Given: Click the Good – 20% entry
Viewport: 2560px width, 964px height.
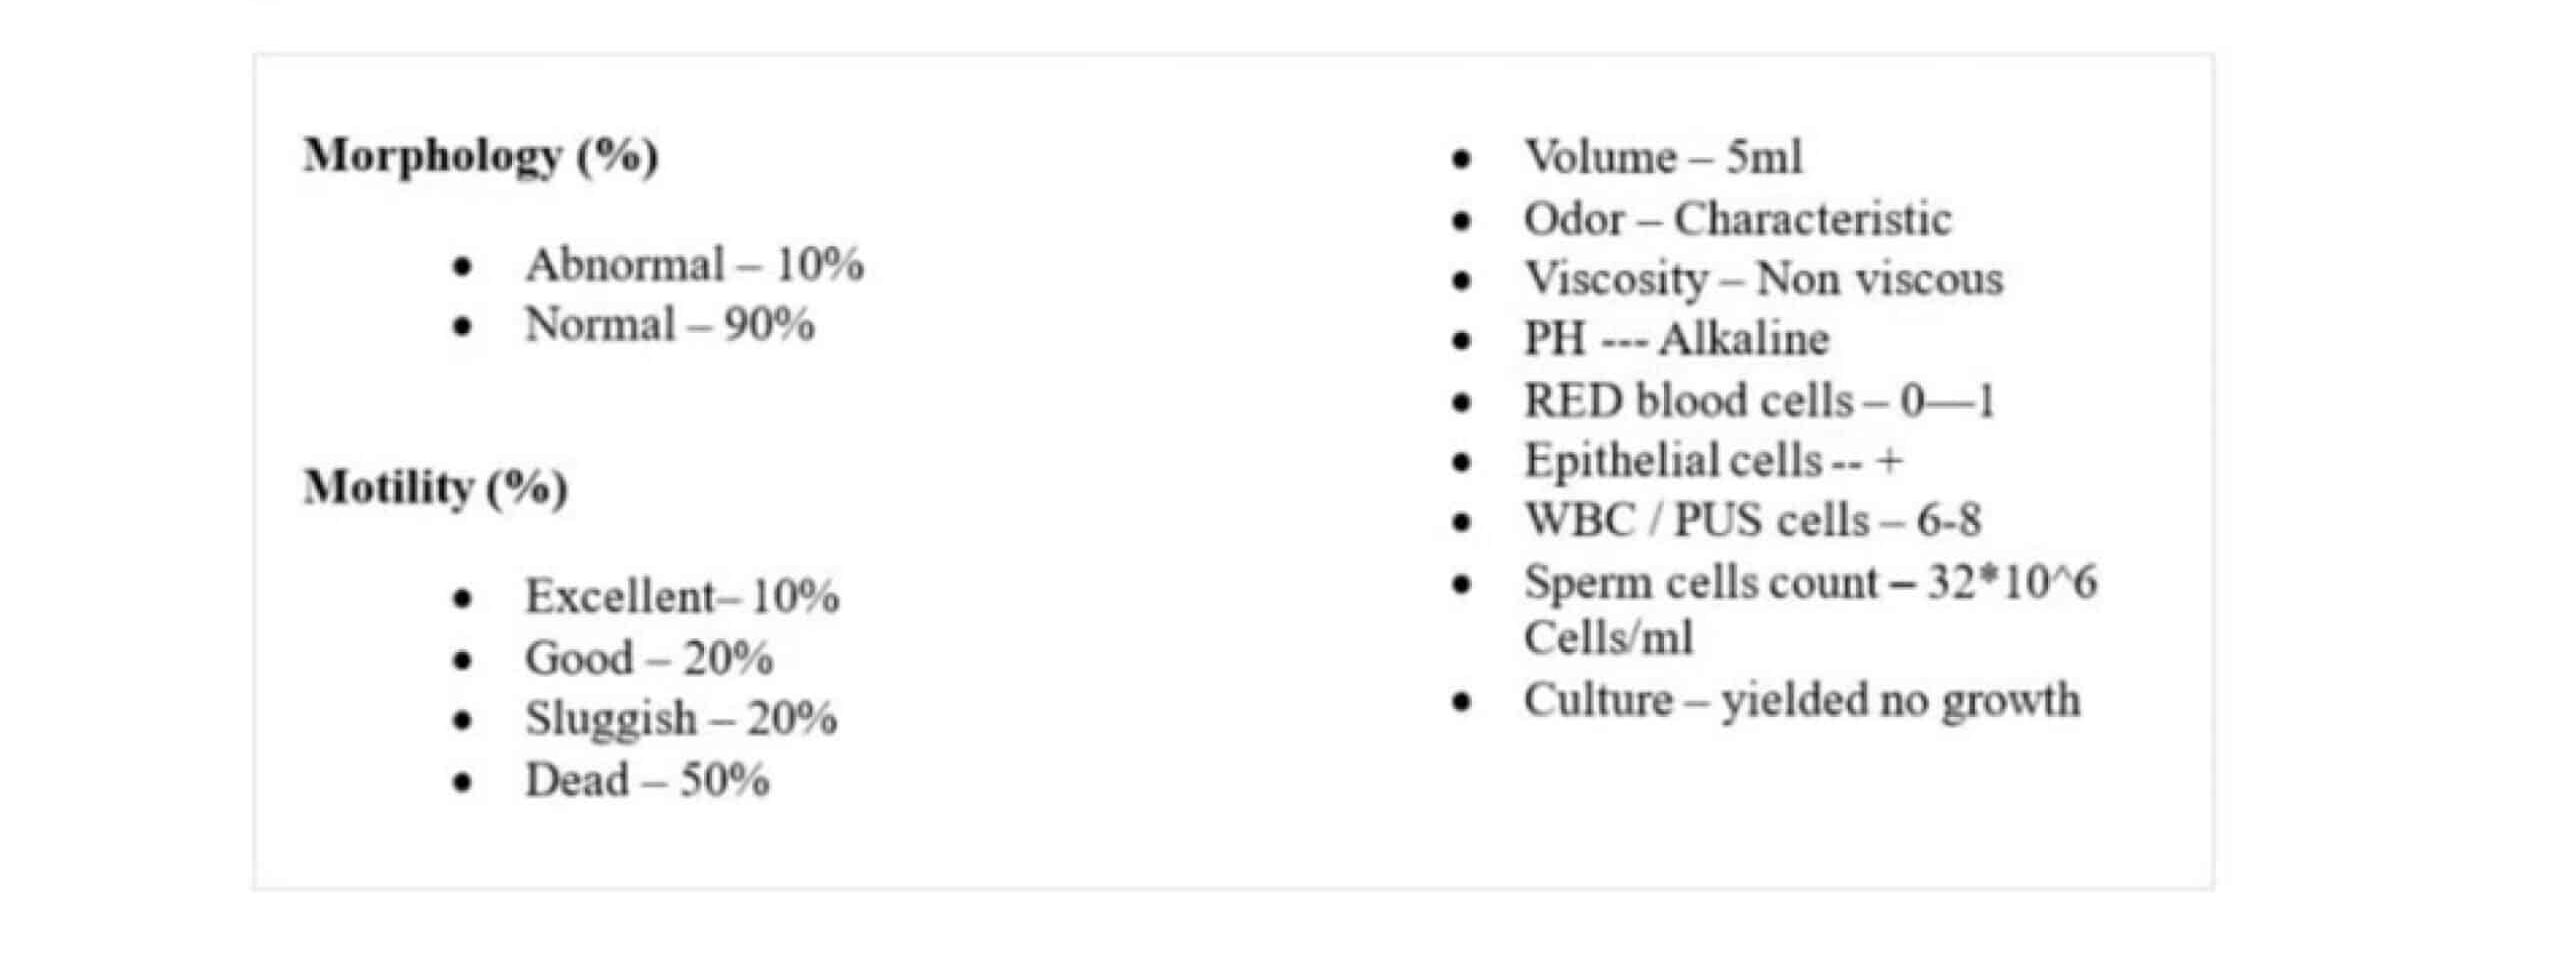Looking at the screenshot, I should pyautogui.click(x=649, y=658).
